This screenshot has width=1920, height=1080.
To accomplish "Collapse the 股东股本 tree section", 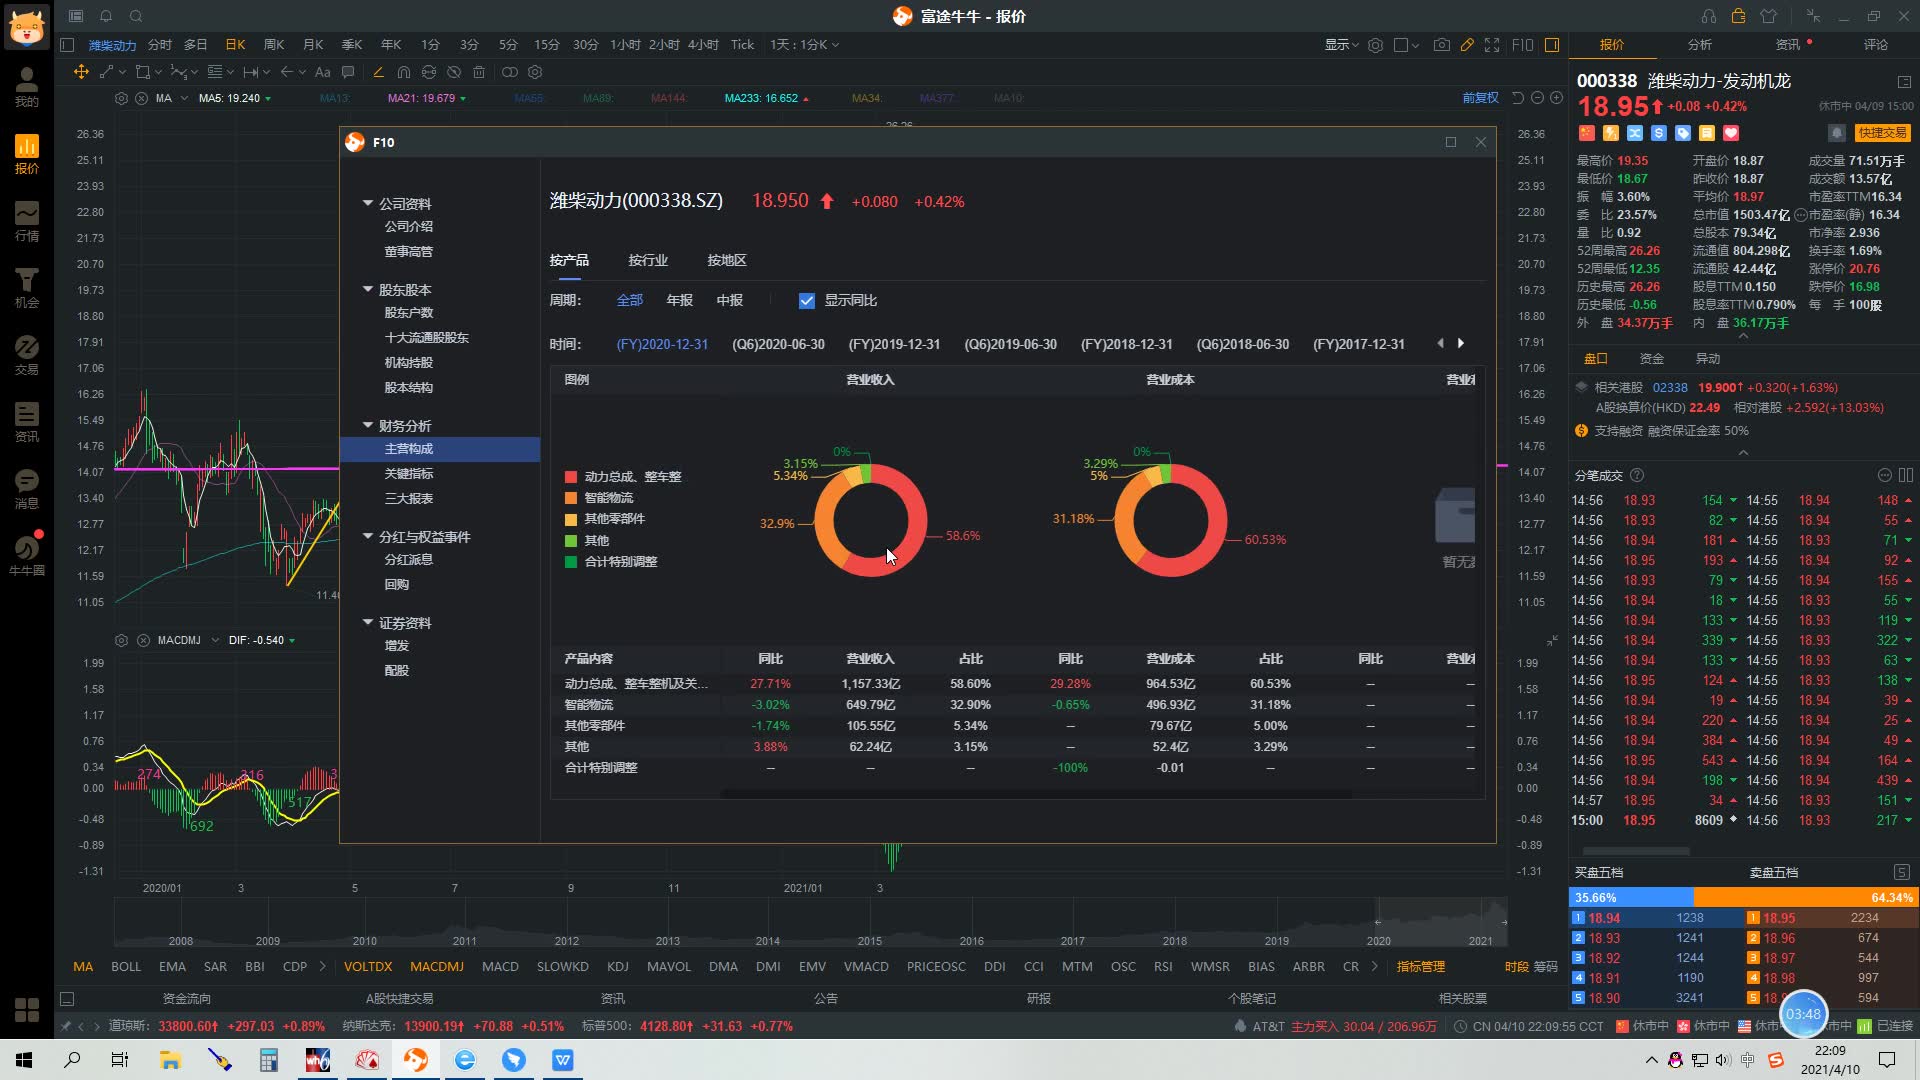I will pos(367,289).
